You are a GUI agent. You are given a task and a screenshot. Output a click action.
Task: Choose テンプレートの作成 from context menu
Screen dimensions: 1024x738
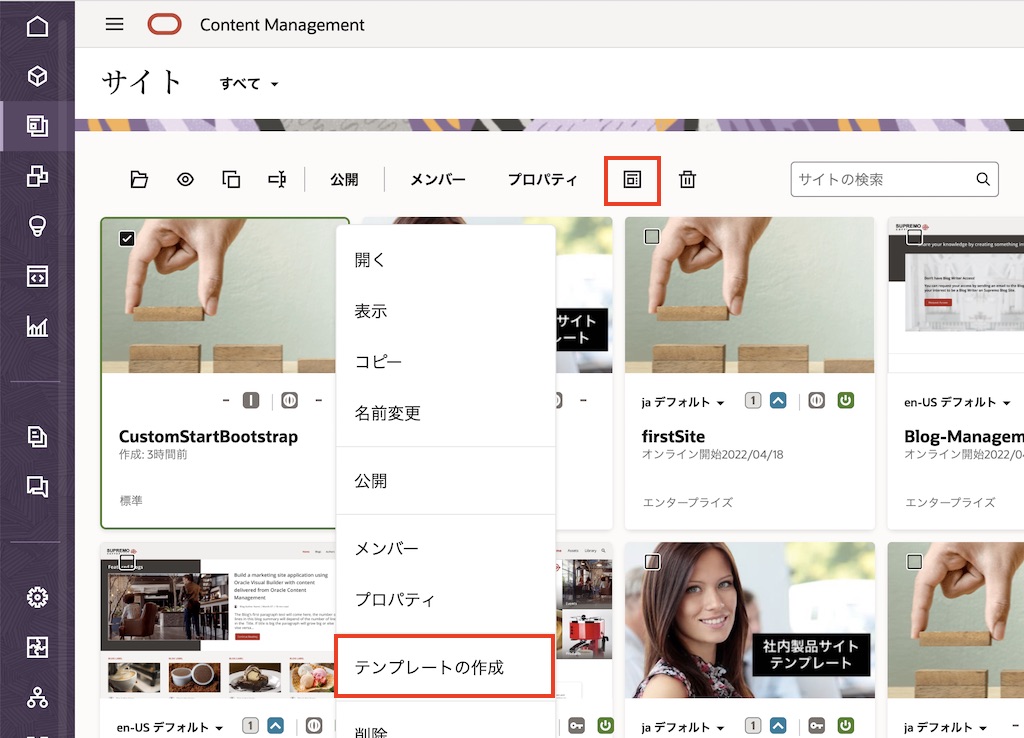(430, 667)
